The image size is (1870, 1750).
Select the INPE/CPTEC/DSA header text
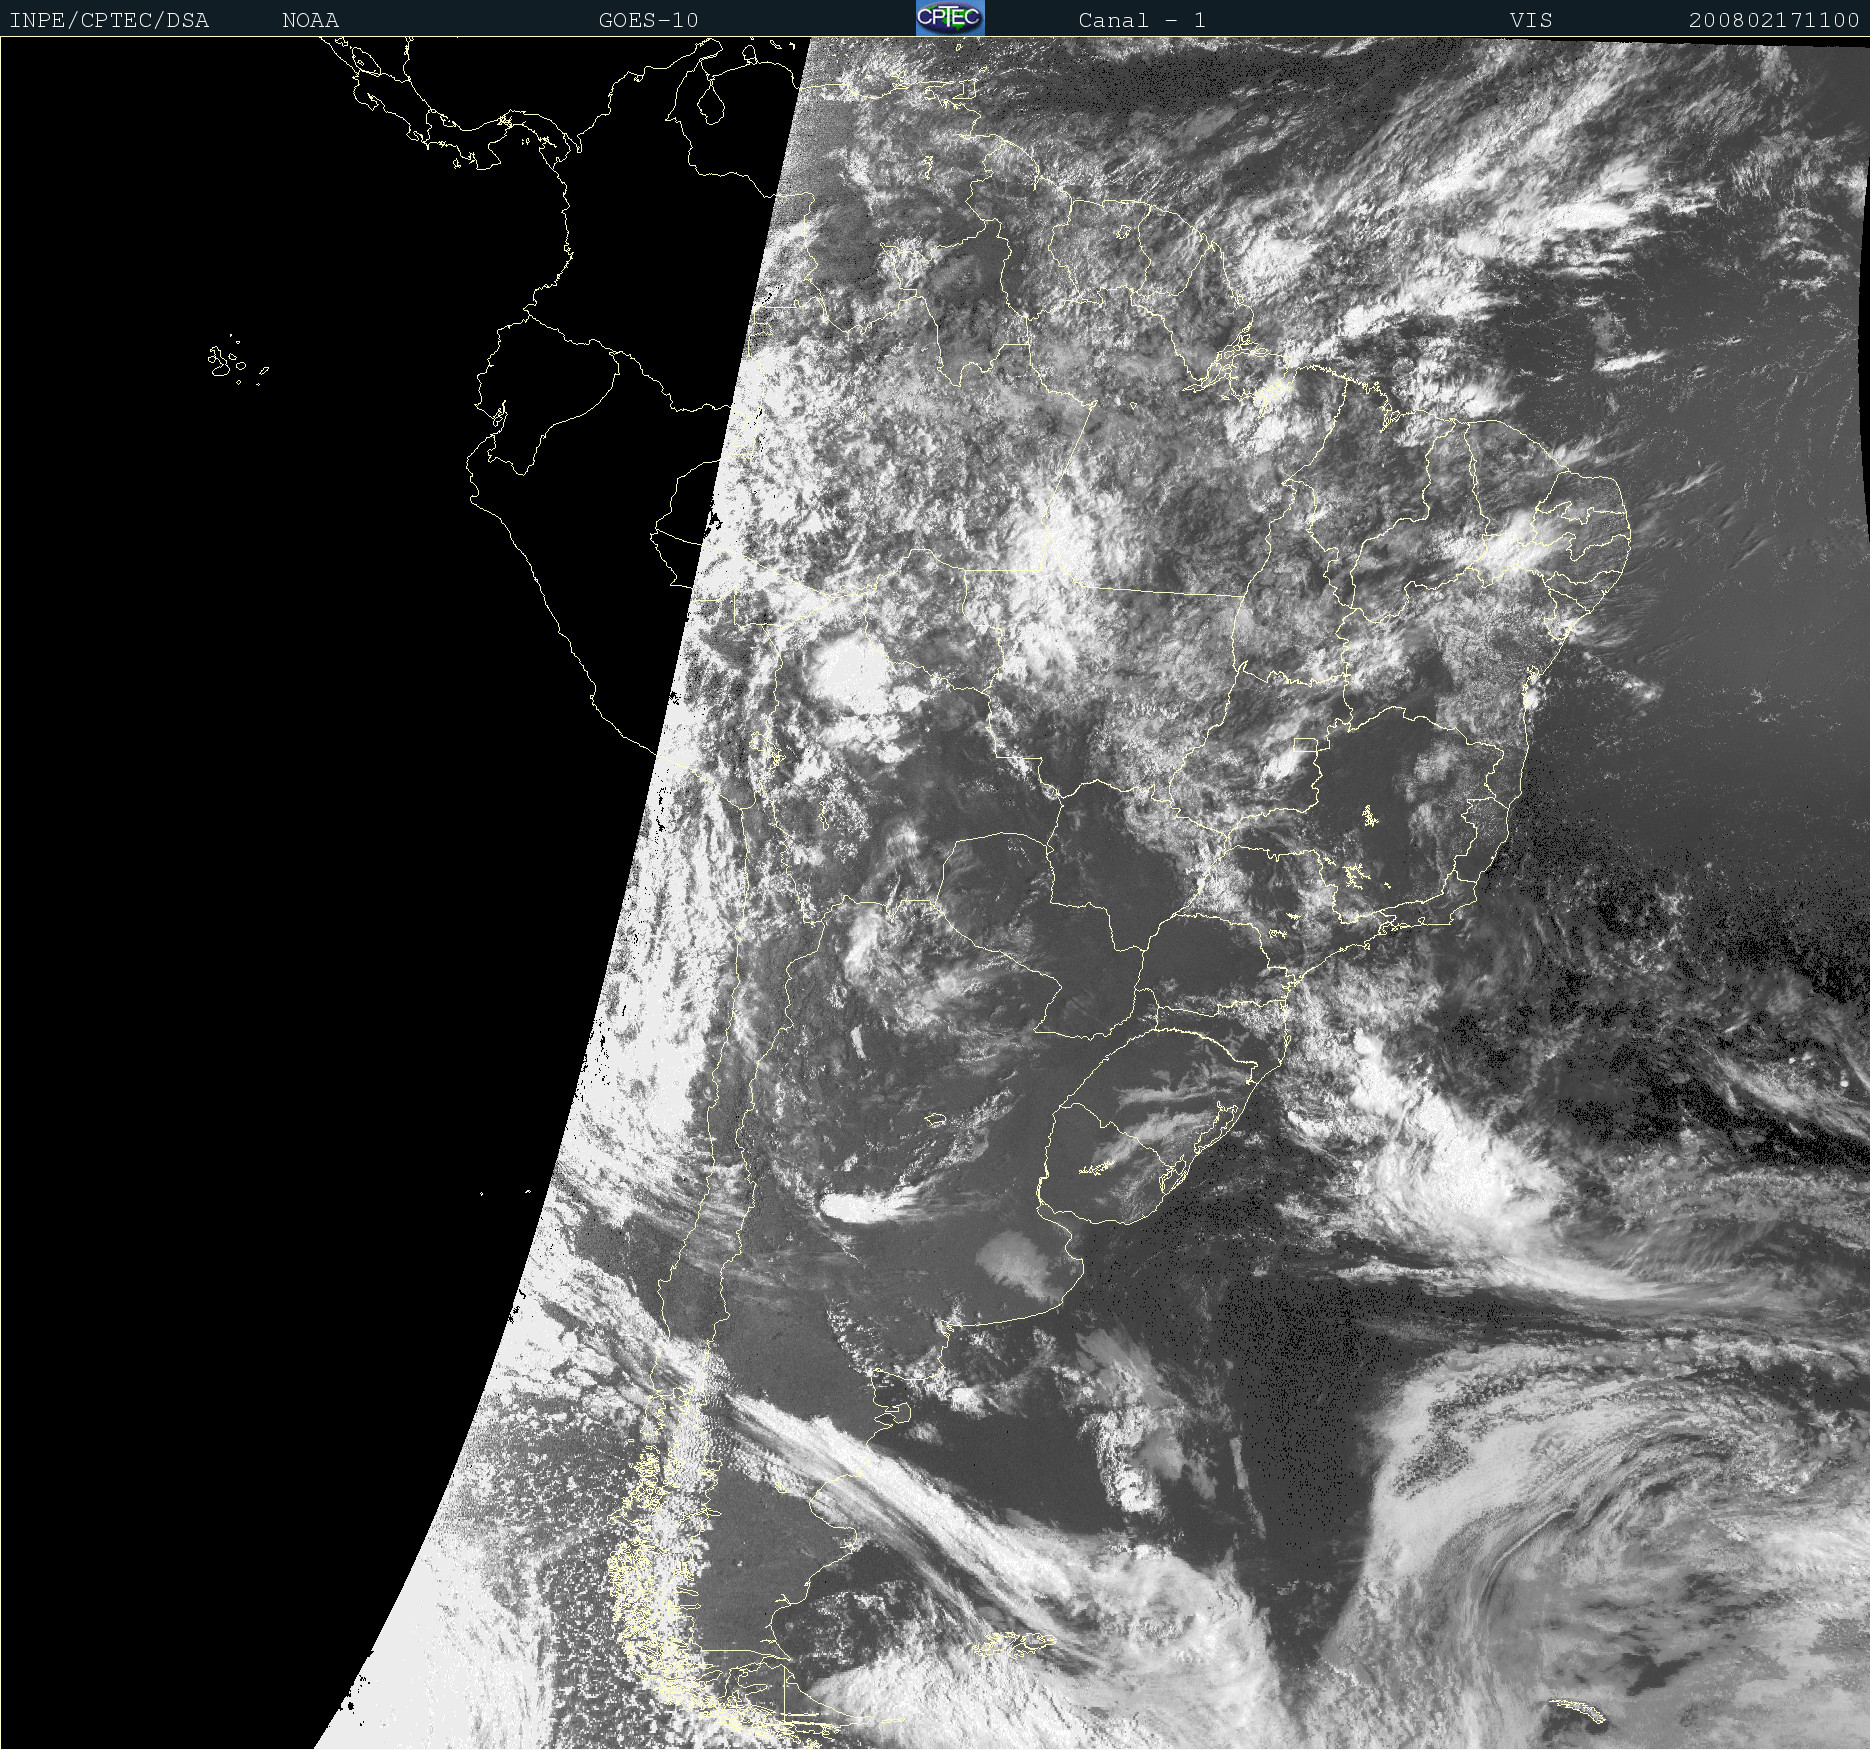(109, 20)
